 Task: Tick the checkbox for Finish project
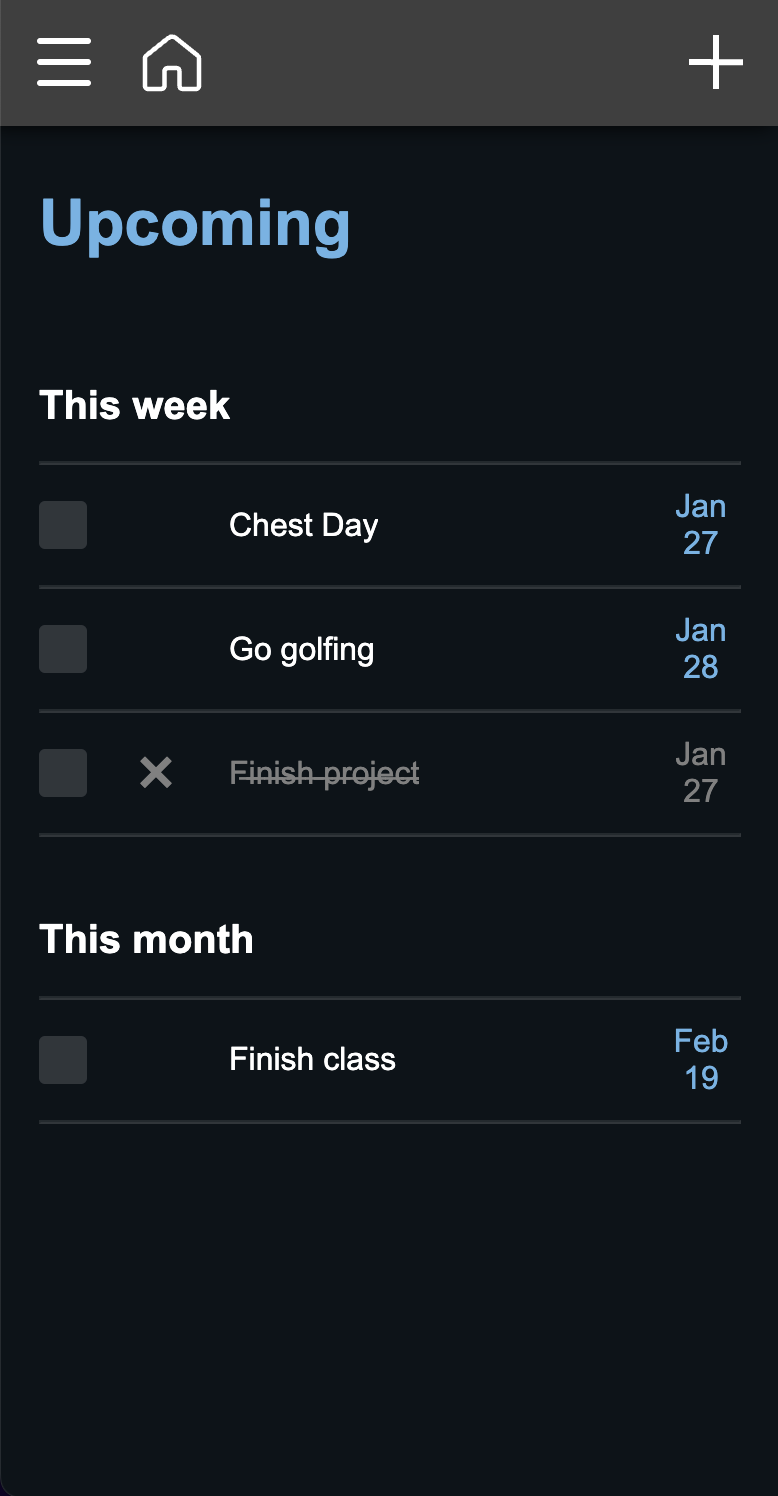coord(62,772)
